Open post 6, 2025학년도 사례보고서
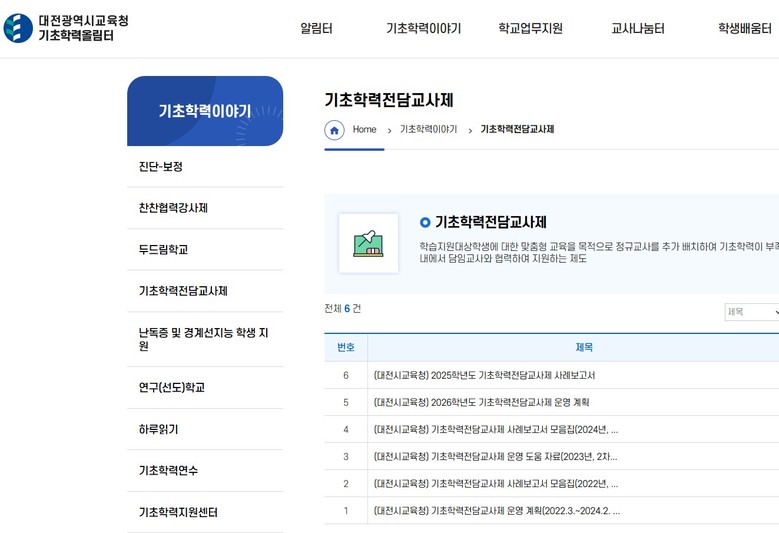Viewport: 779px width, 533px height. point(484,375)
